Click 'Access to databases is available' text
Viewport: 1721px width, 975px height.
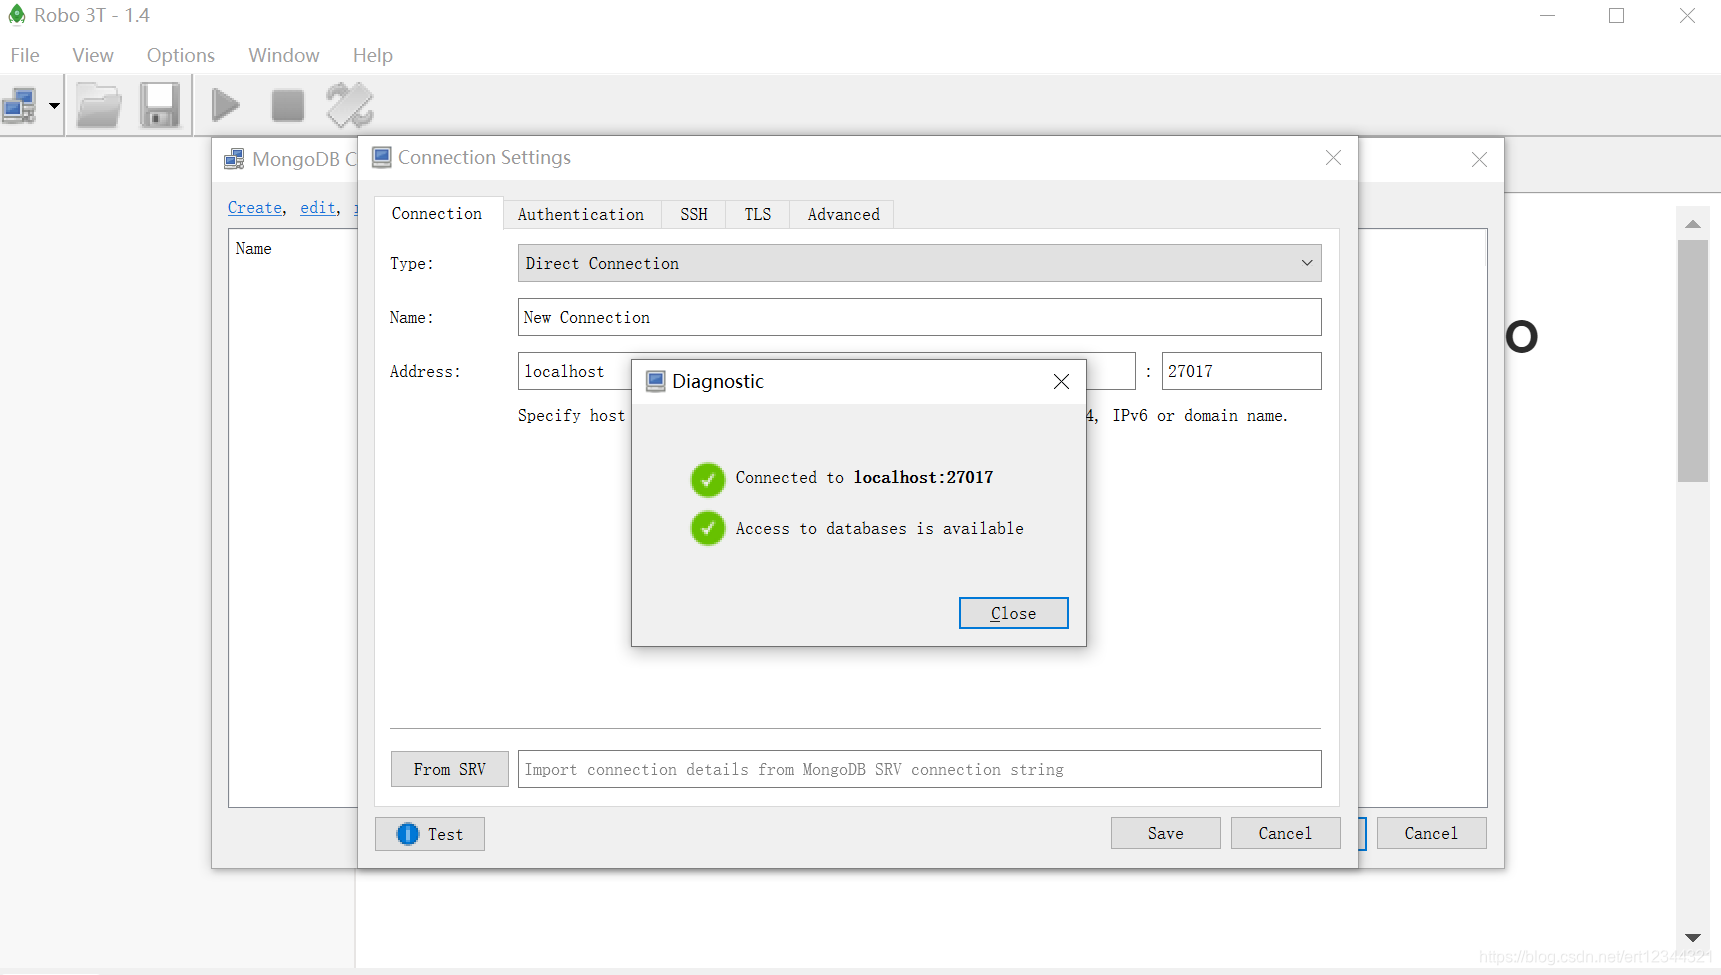[879, 528]
